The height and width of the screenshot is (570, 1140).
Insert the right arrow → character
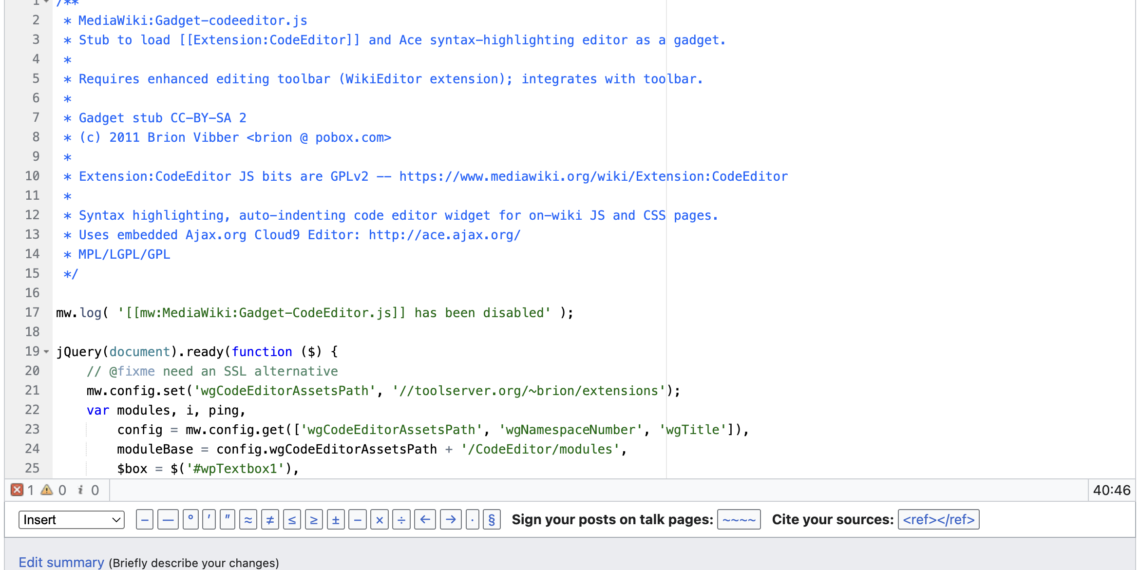click(451, 520)
